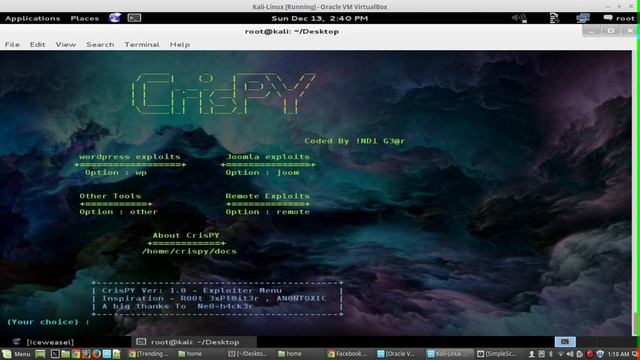Click the 'Remote Exploits' heading text
Viewport: 640px width, 360px height.
(x=268, y=196)
